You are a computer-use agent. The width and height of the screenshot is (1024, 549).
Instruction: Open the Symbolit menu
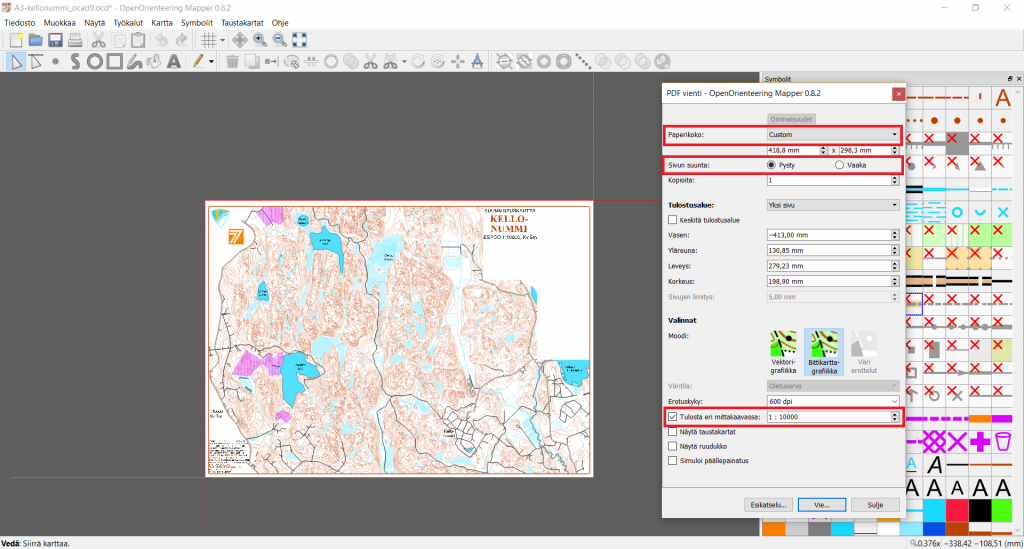[x=197, y=22]
